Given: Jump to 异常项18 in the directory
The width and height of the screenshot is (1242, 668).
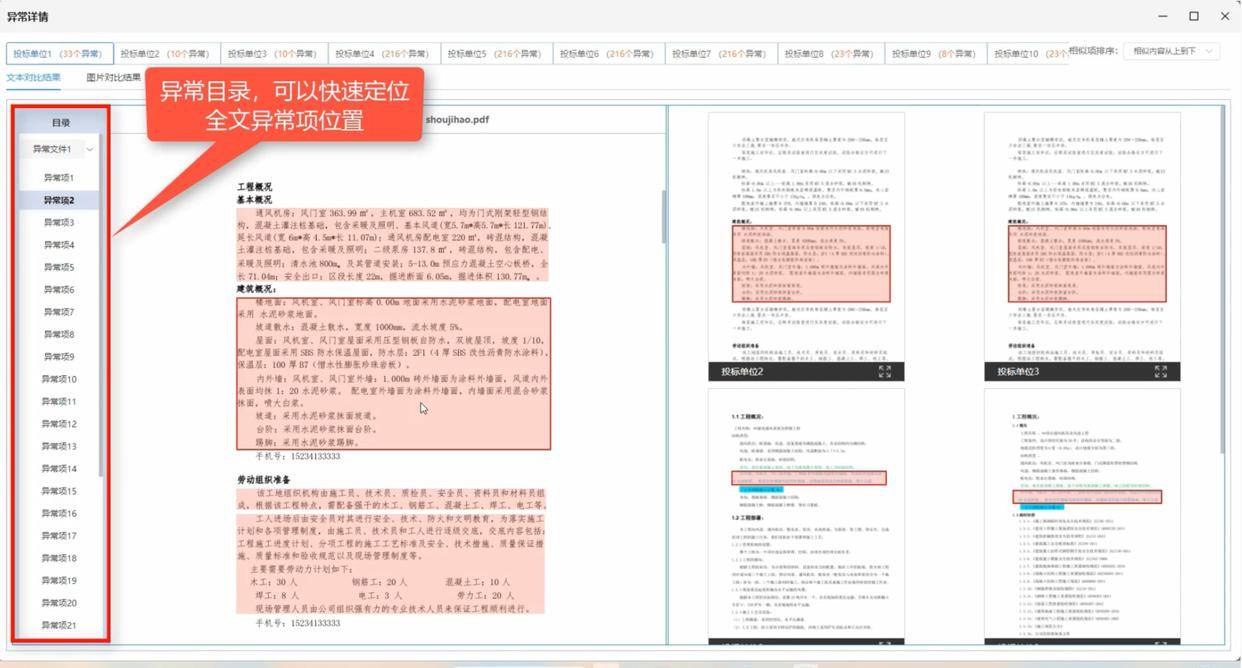Looking at the screenshot, I should 59,558.
